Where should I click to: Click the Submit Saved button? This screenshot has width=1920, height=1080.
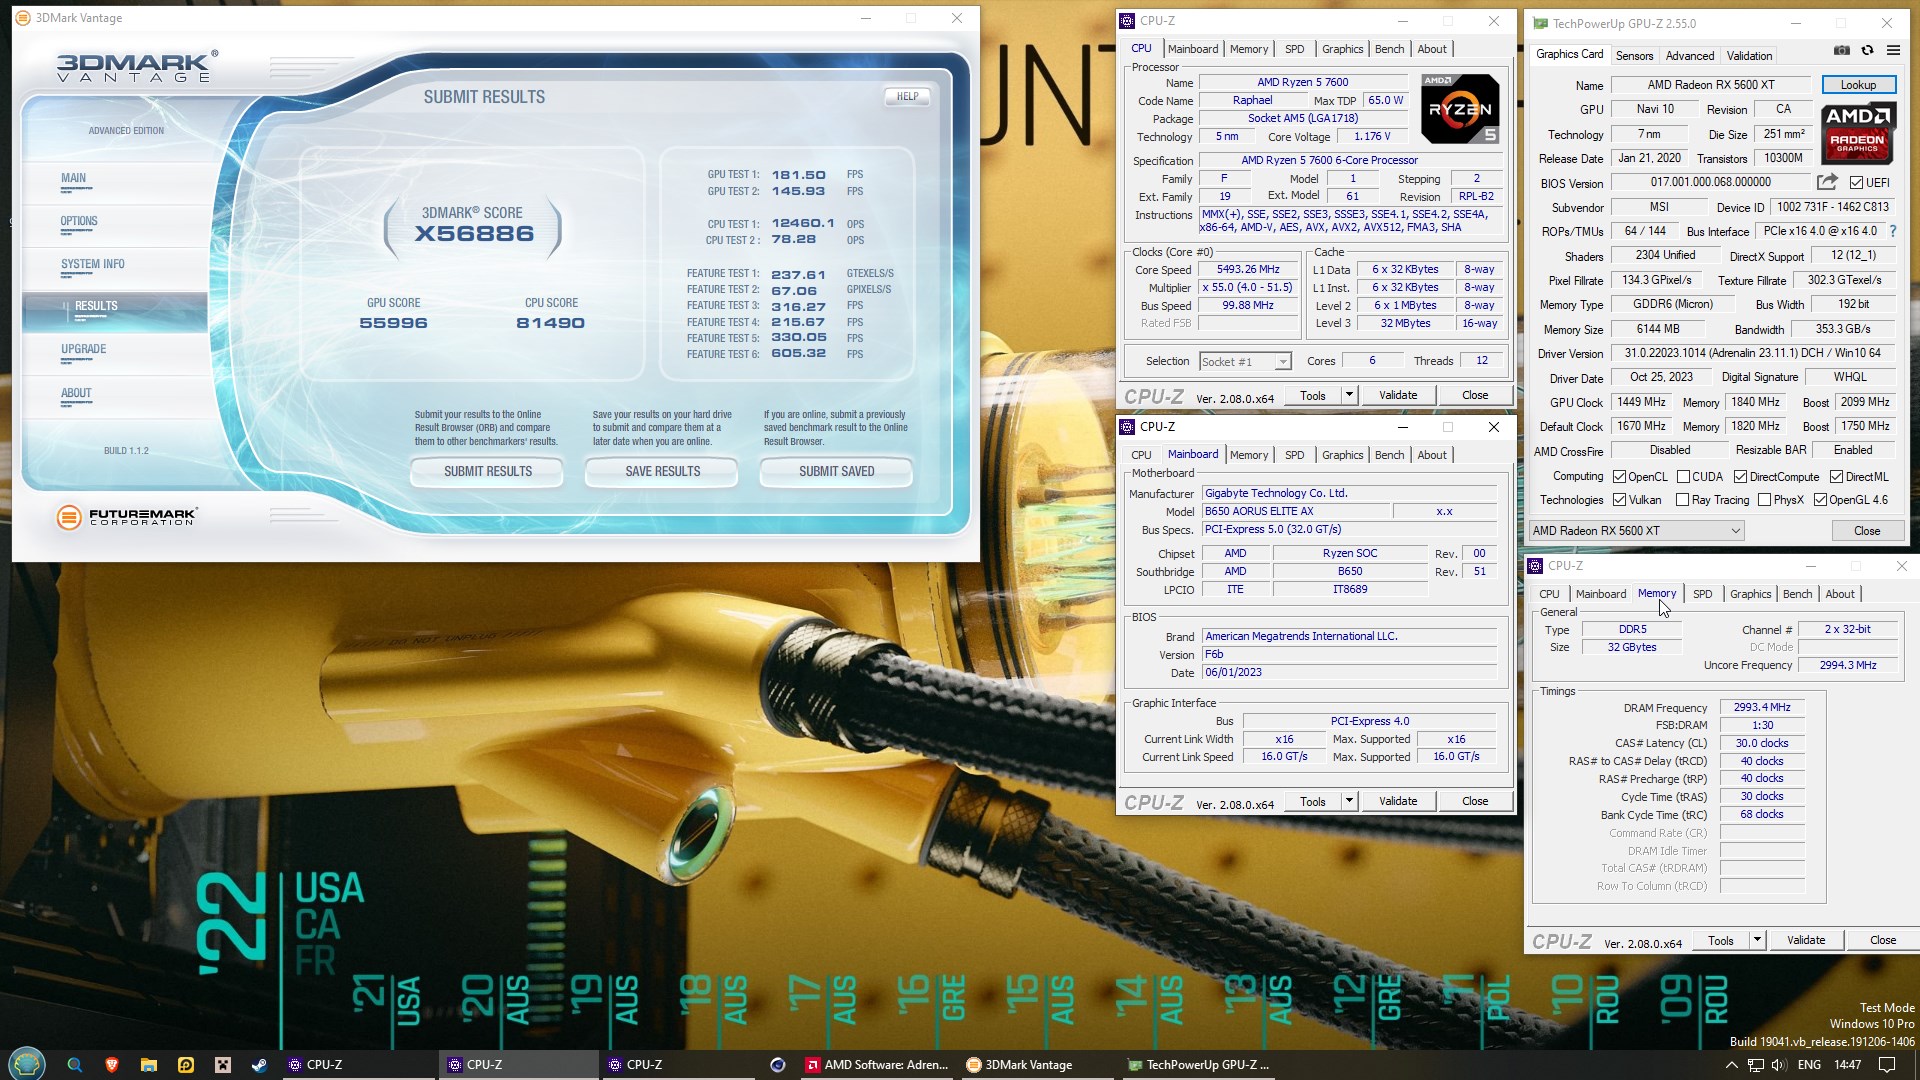(836, 471)
